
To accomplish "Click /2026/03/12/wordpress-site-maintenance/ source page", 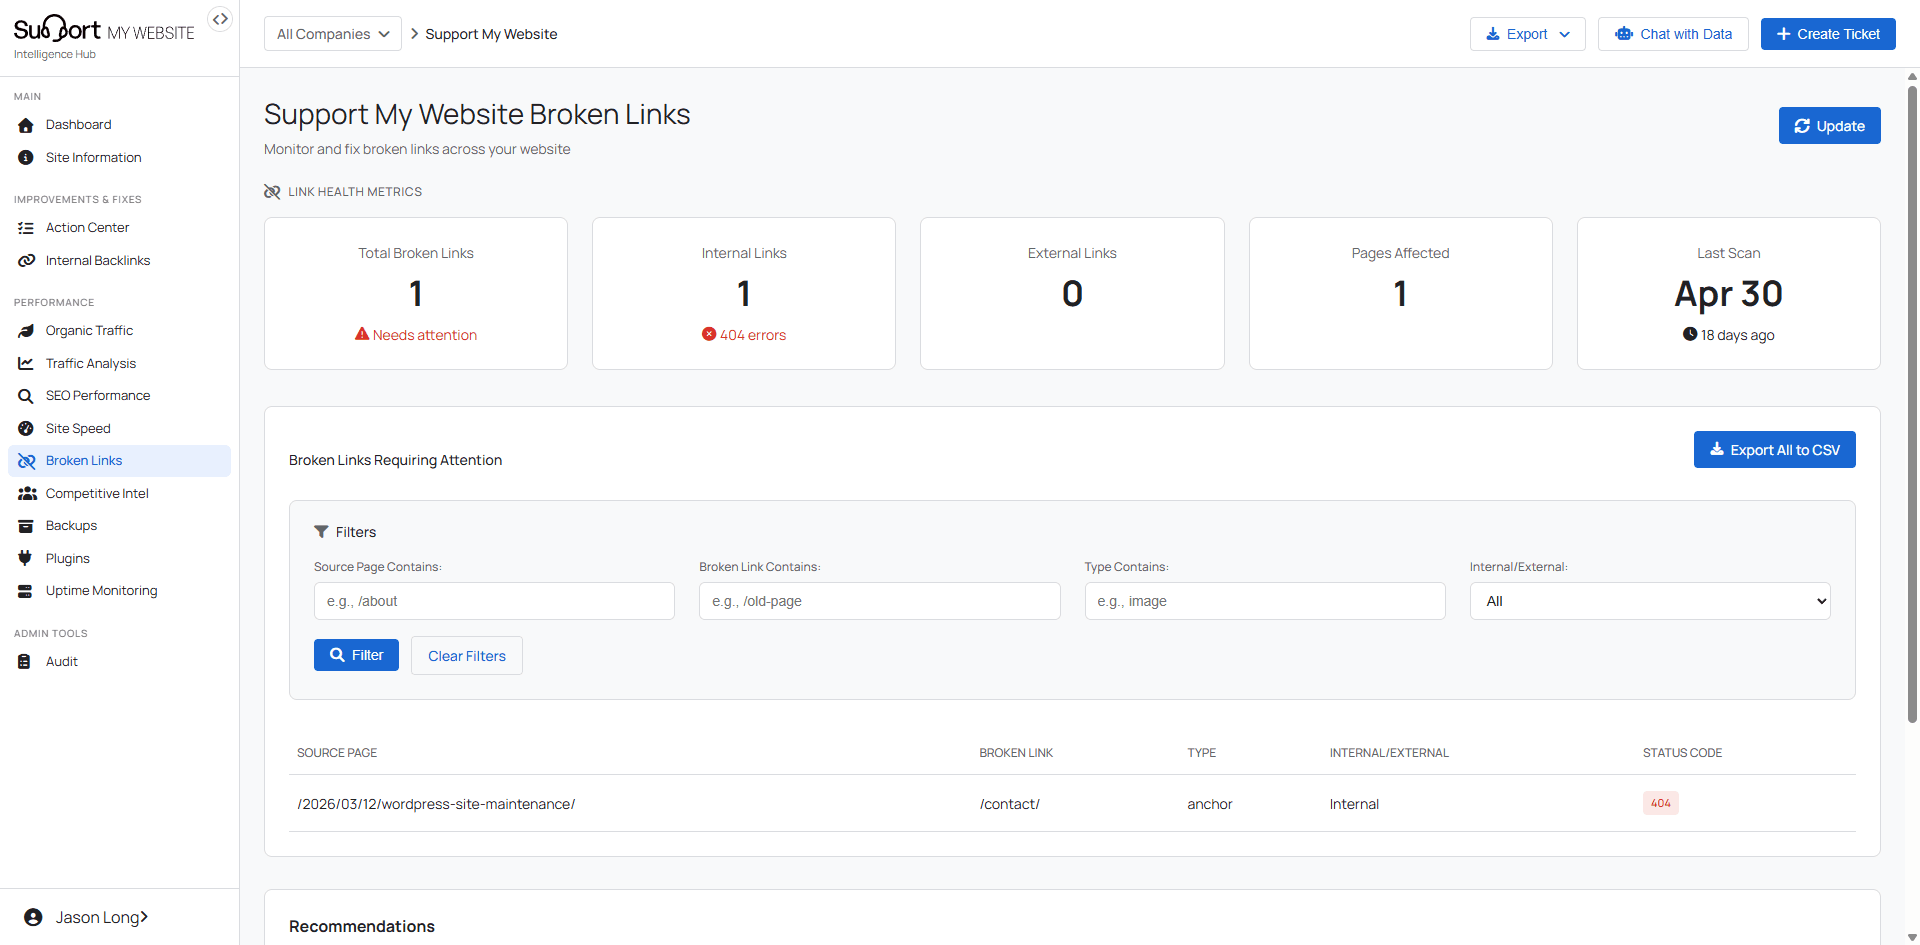I will 436,804.
